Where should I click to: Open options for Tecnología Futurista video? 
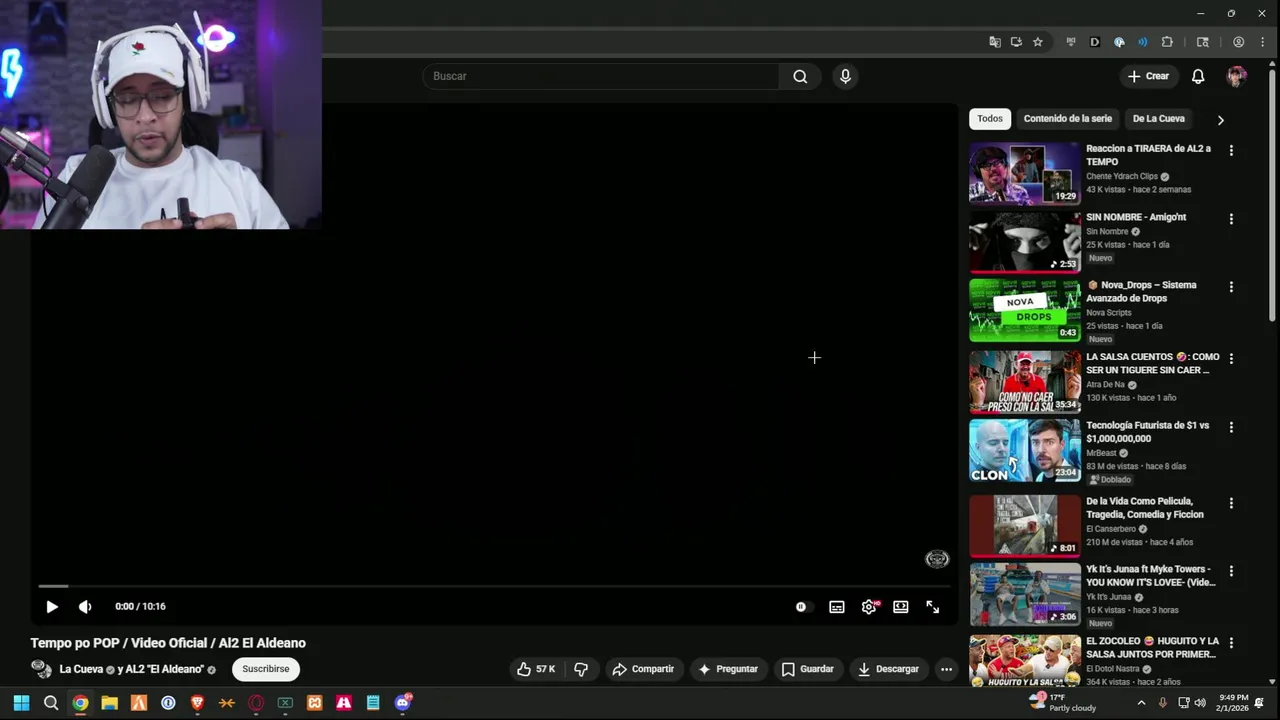pos(1231,427)
